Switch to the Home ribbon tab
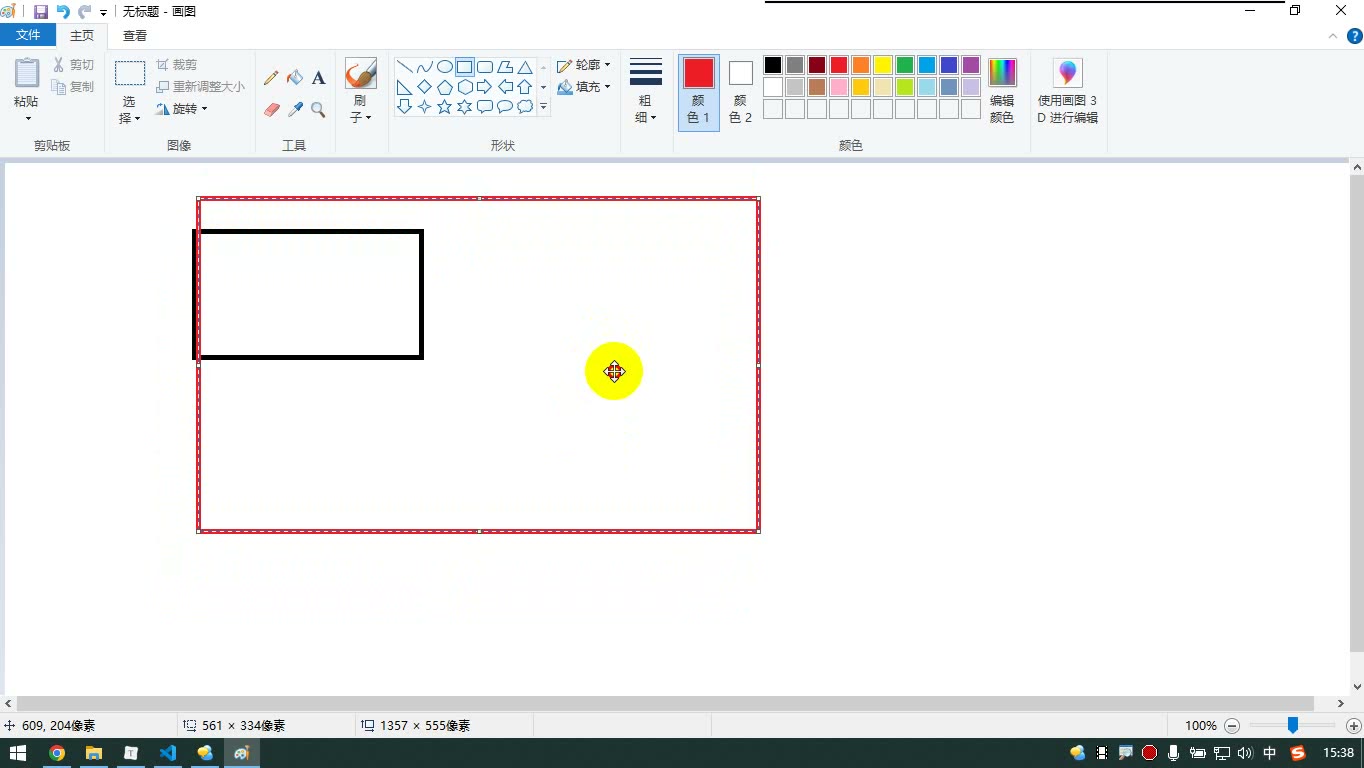This screenshot has width=1364, height=768. click(82, 35)
